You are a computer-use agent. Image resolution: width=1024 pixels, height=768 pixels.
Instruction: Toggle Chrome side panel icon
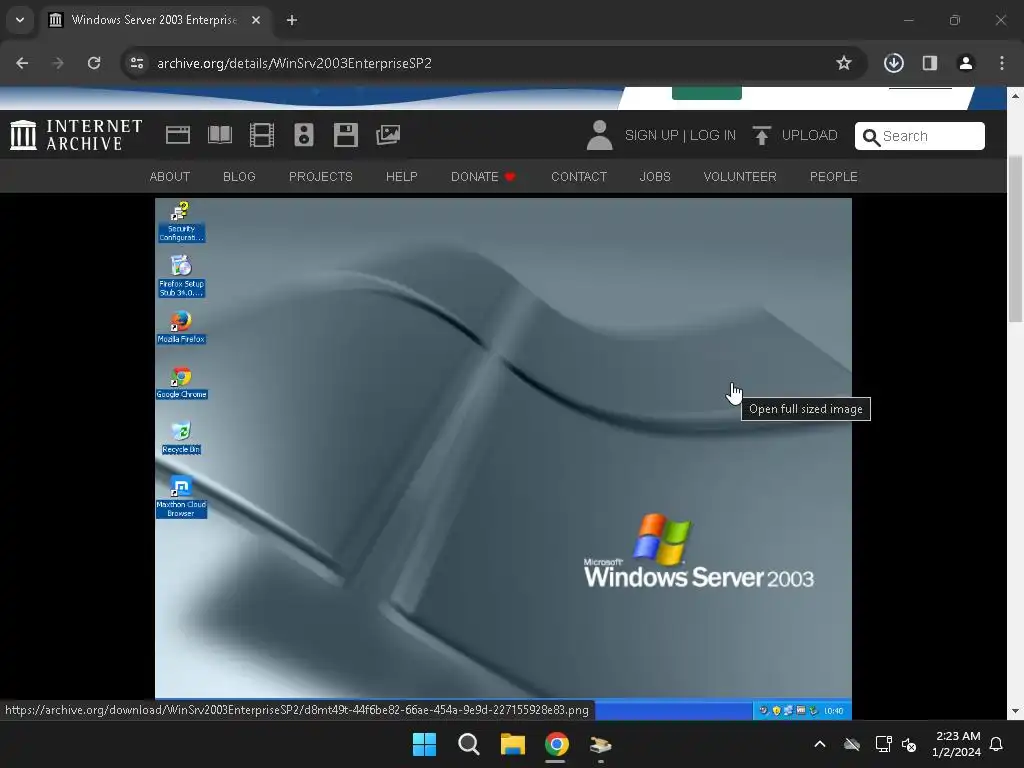point(929,63)
